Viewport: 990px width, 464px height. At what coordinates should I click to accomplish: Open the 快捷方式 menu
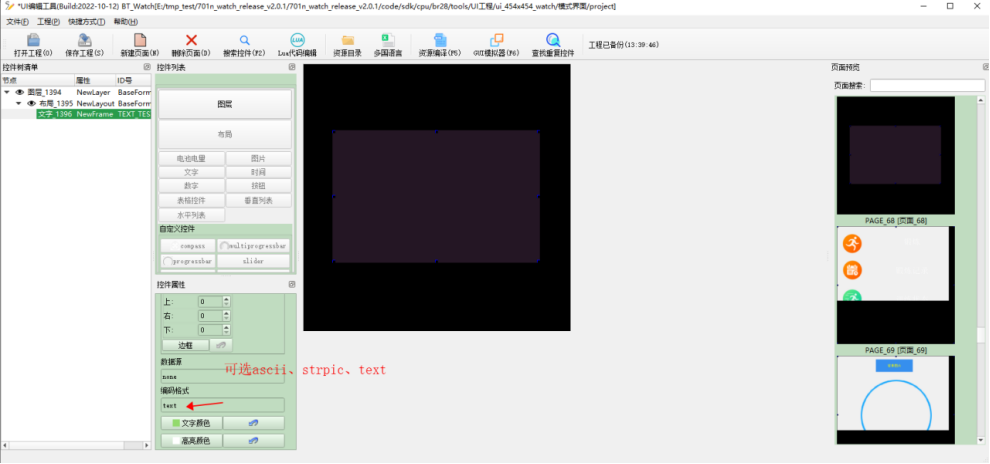click(86, 21)
